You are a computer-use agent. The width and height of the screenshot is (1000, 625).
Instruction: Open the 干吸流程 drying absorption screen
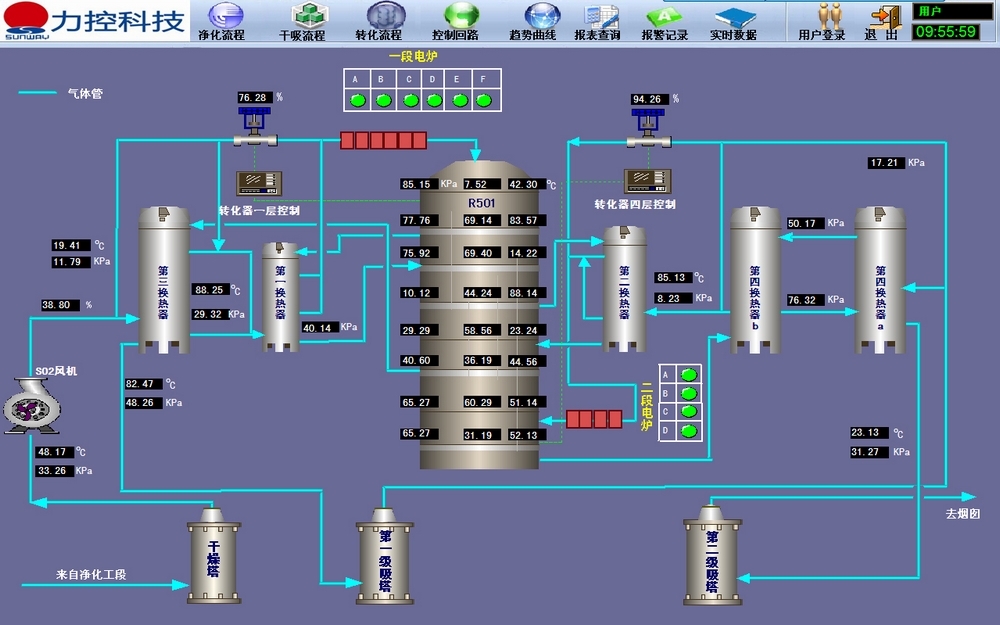coord(302,21)
